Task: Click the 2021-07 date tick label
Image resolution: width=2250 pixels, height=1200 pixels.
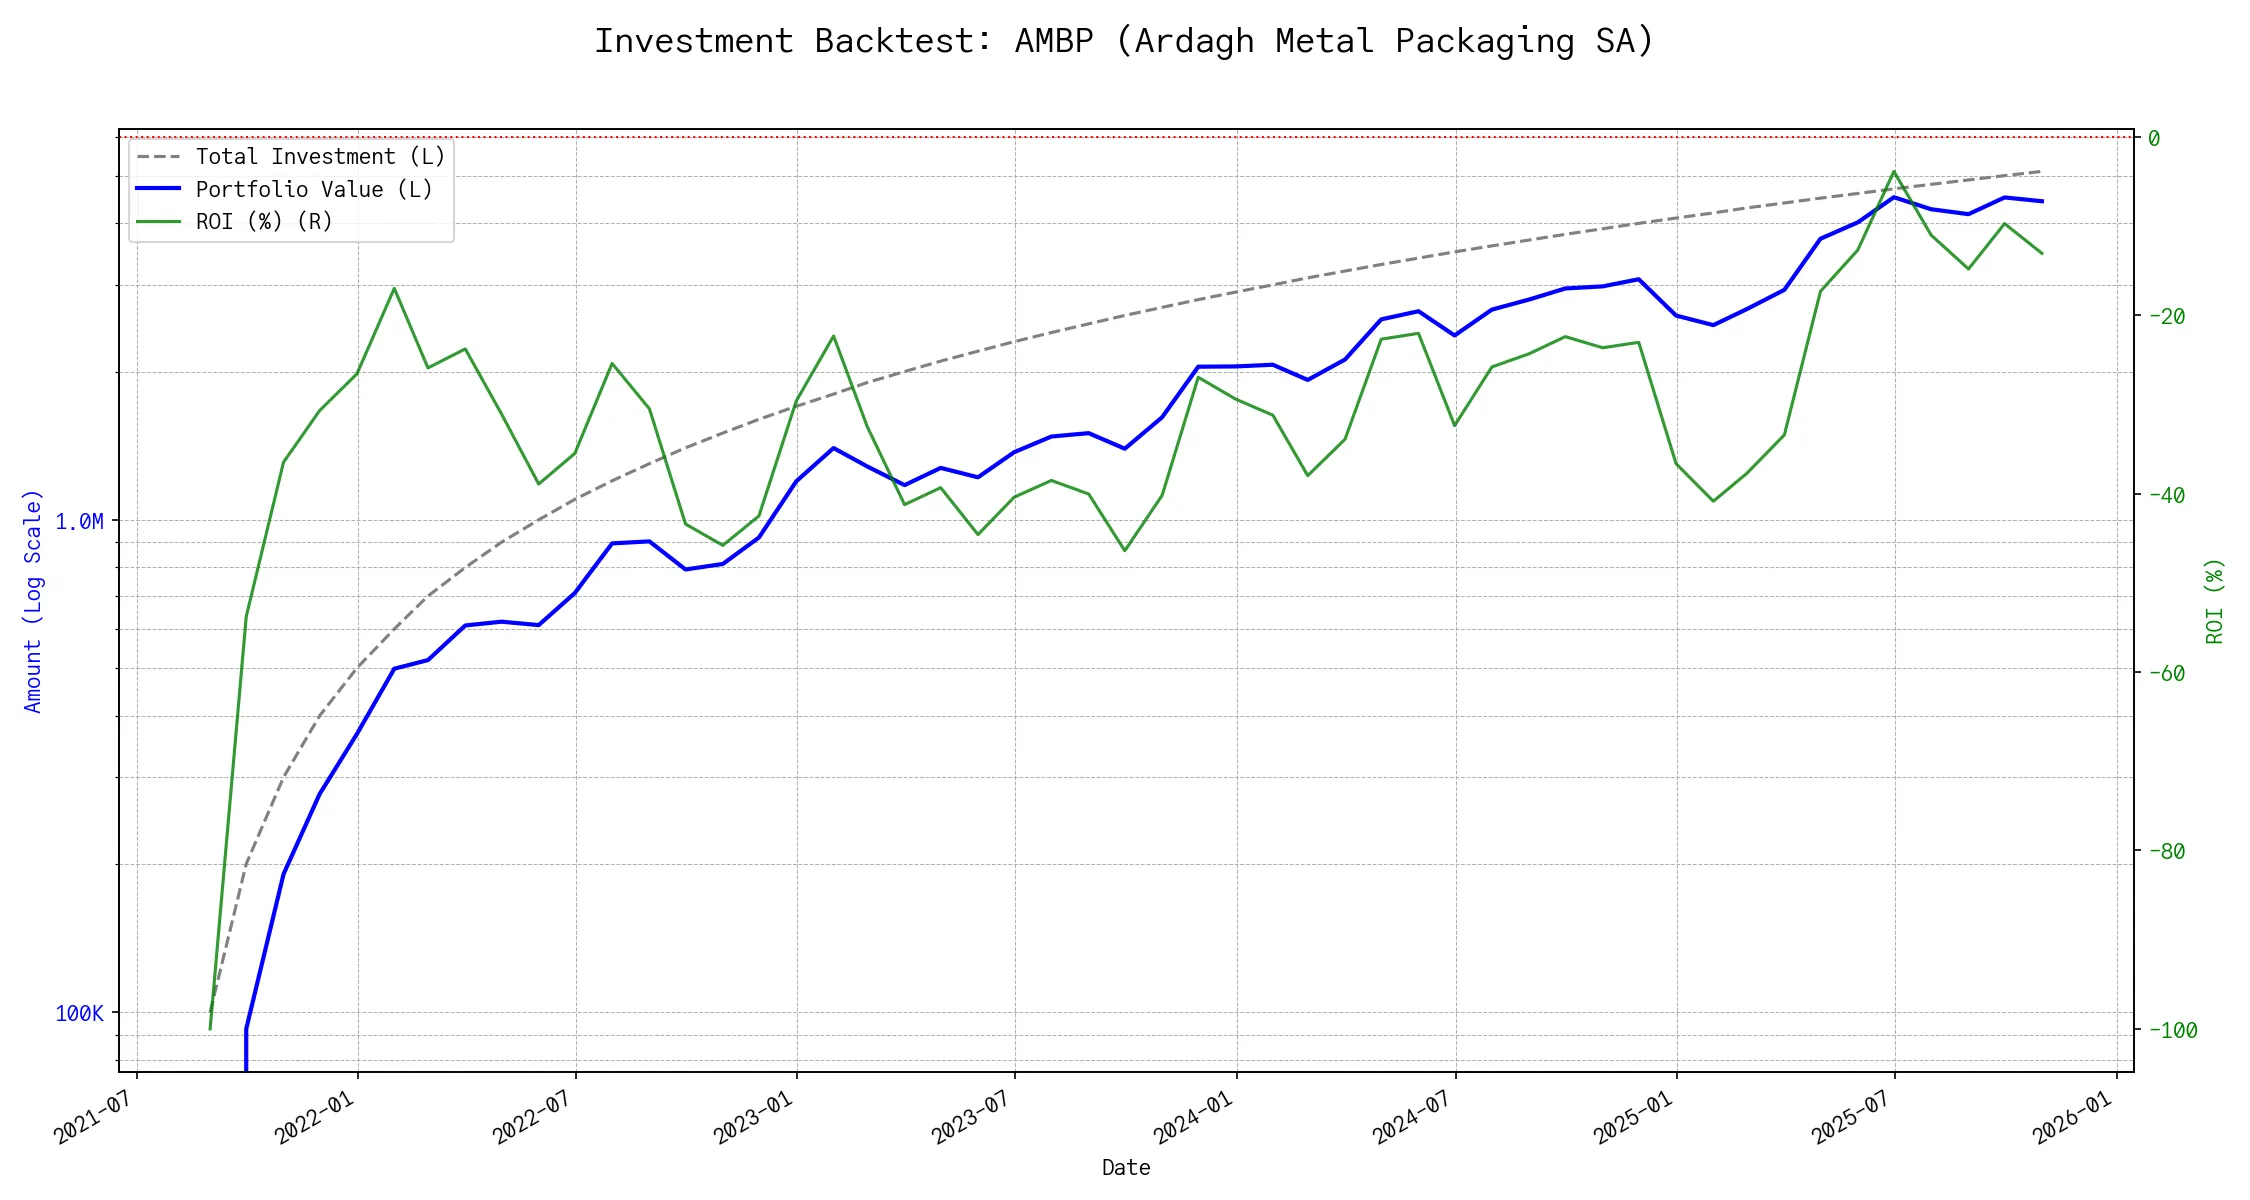Action: pyautogui.click(x=93, y=1117)
